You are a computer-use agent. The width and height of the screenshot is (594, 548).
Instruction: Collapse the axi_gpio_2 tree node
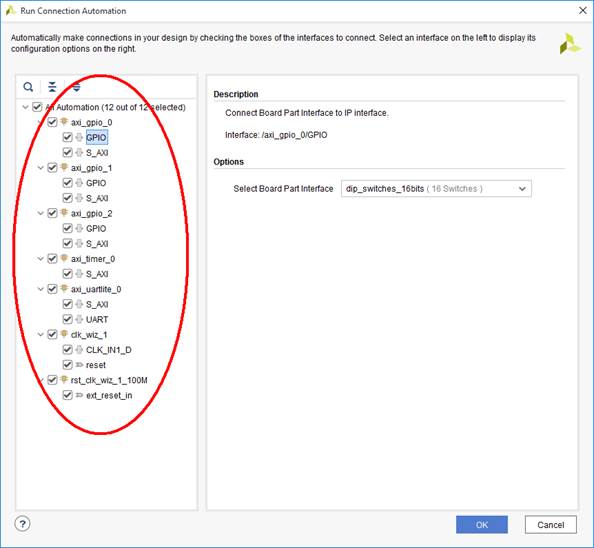(40, 213)
